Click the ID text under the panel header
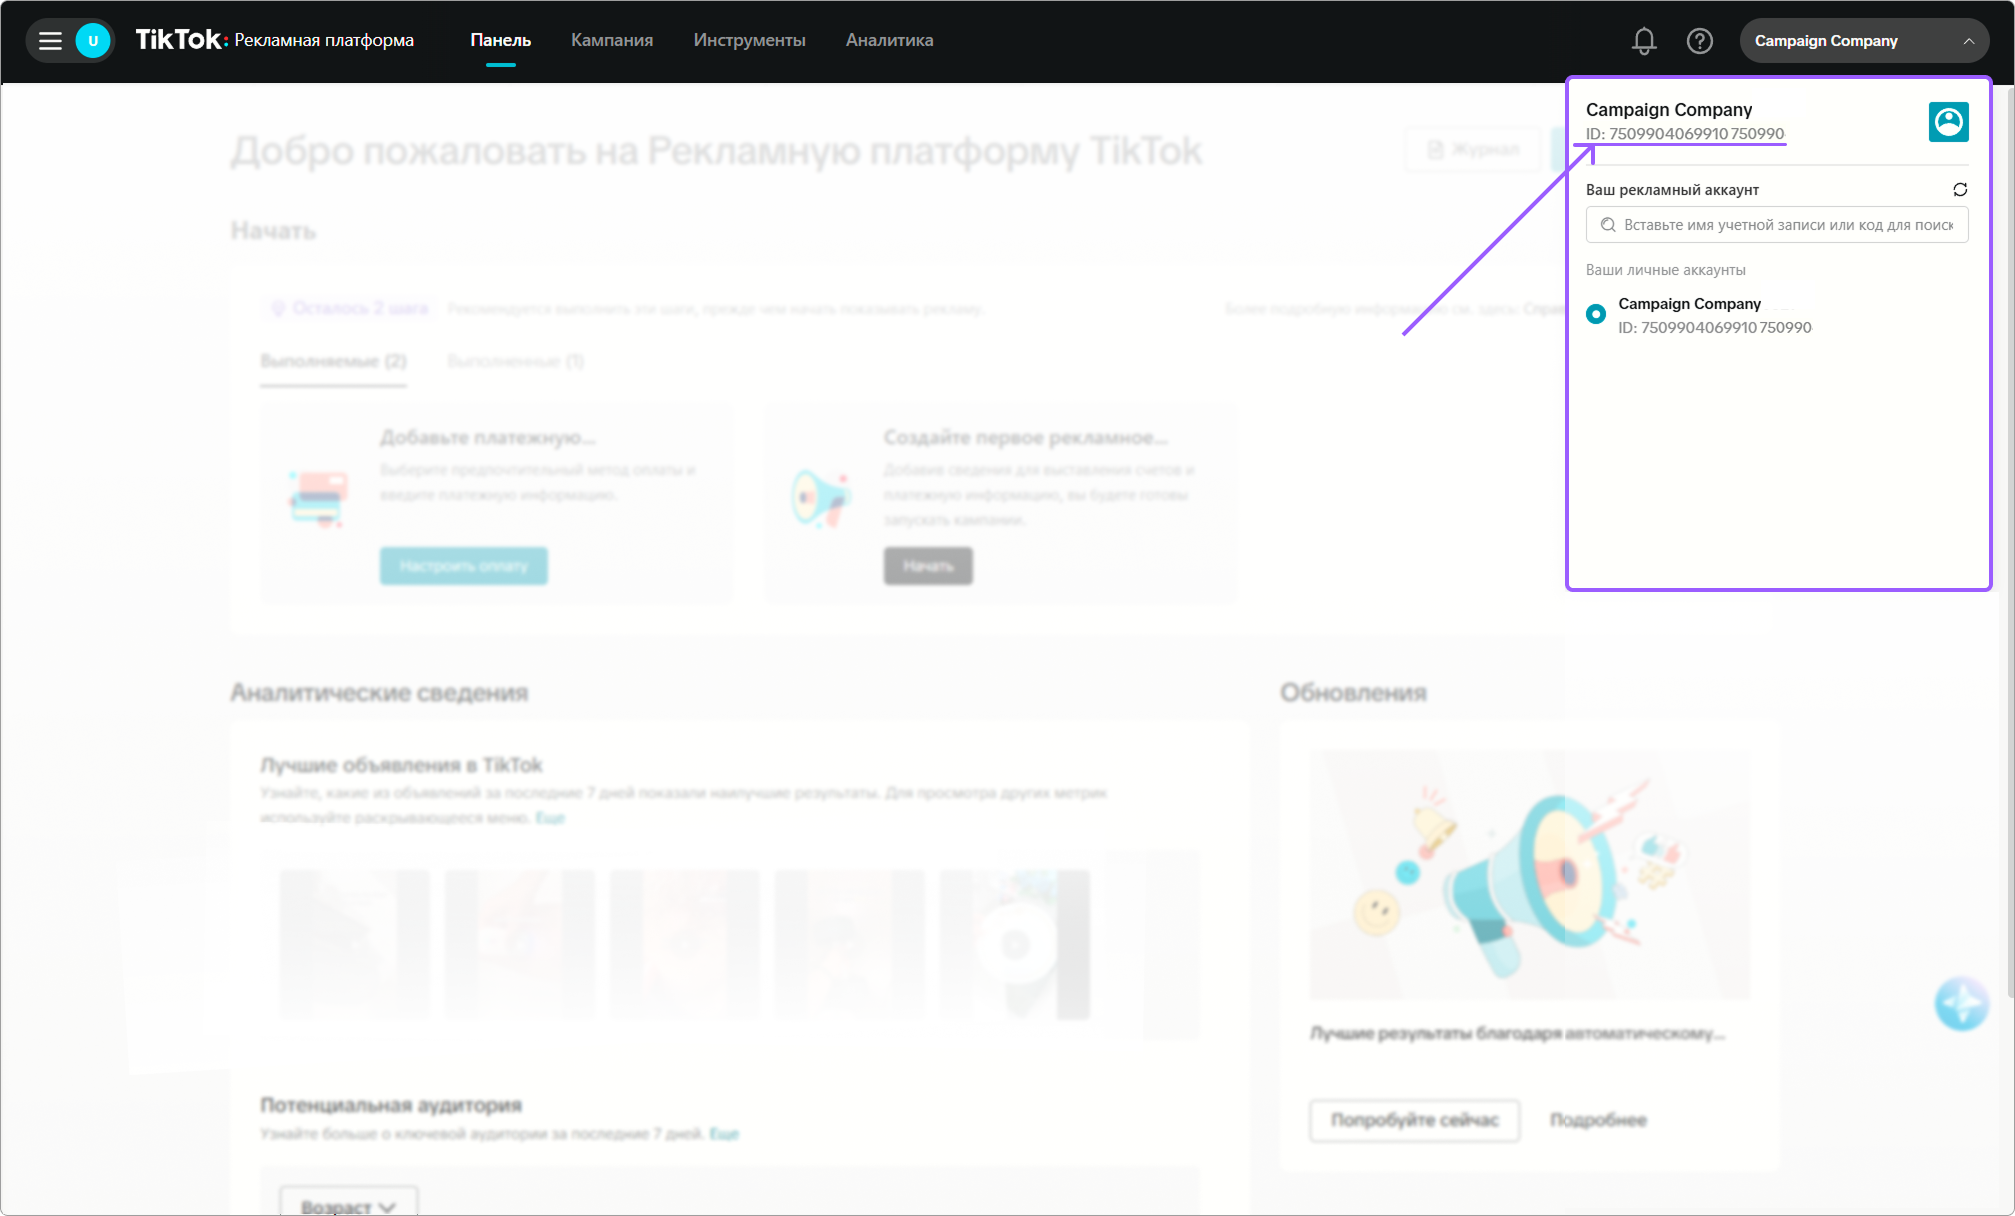 tap(1685, 134)
